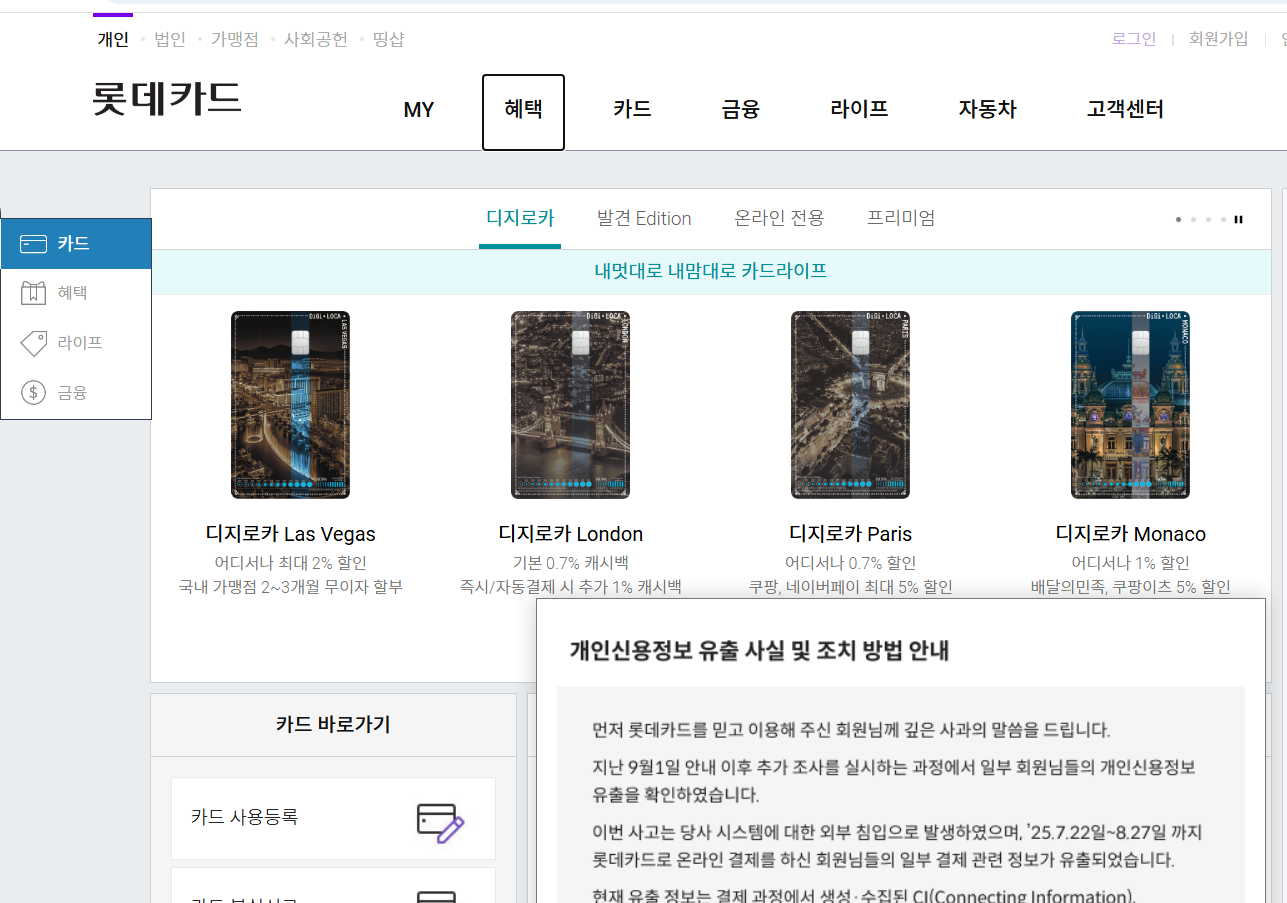1287x903 pixels.
Task: Click the 롯데카드 logo
Action: click(167, 99)
